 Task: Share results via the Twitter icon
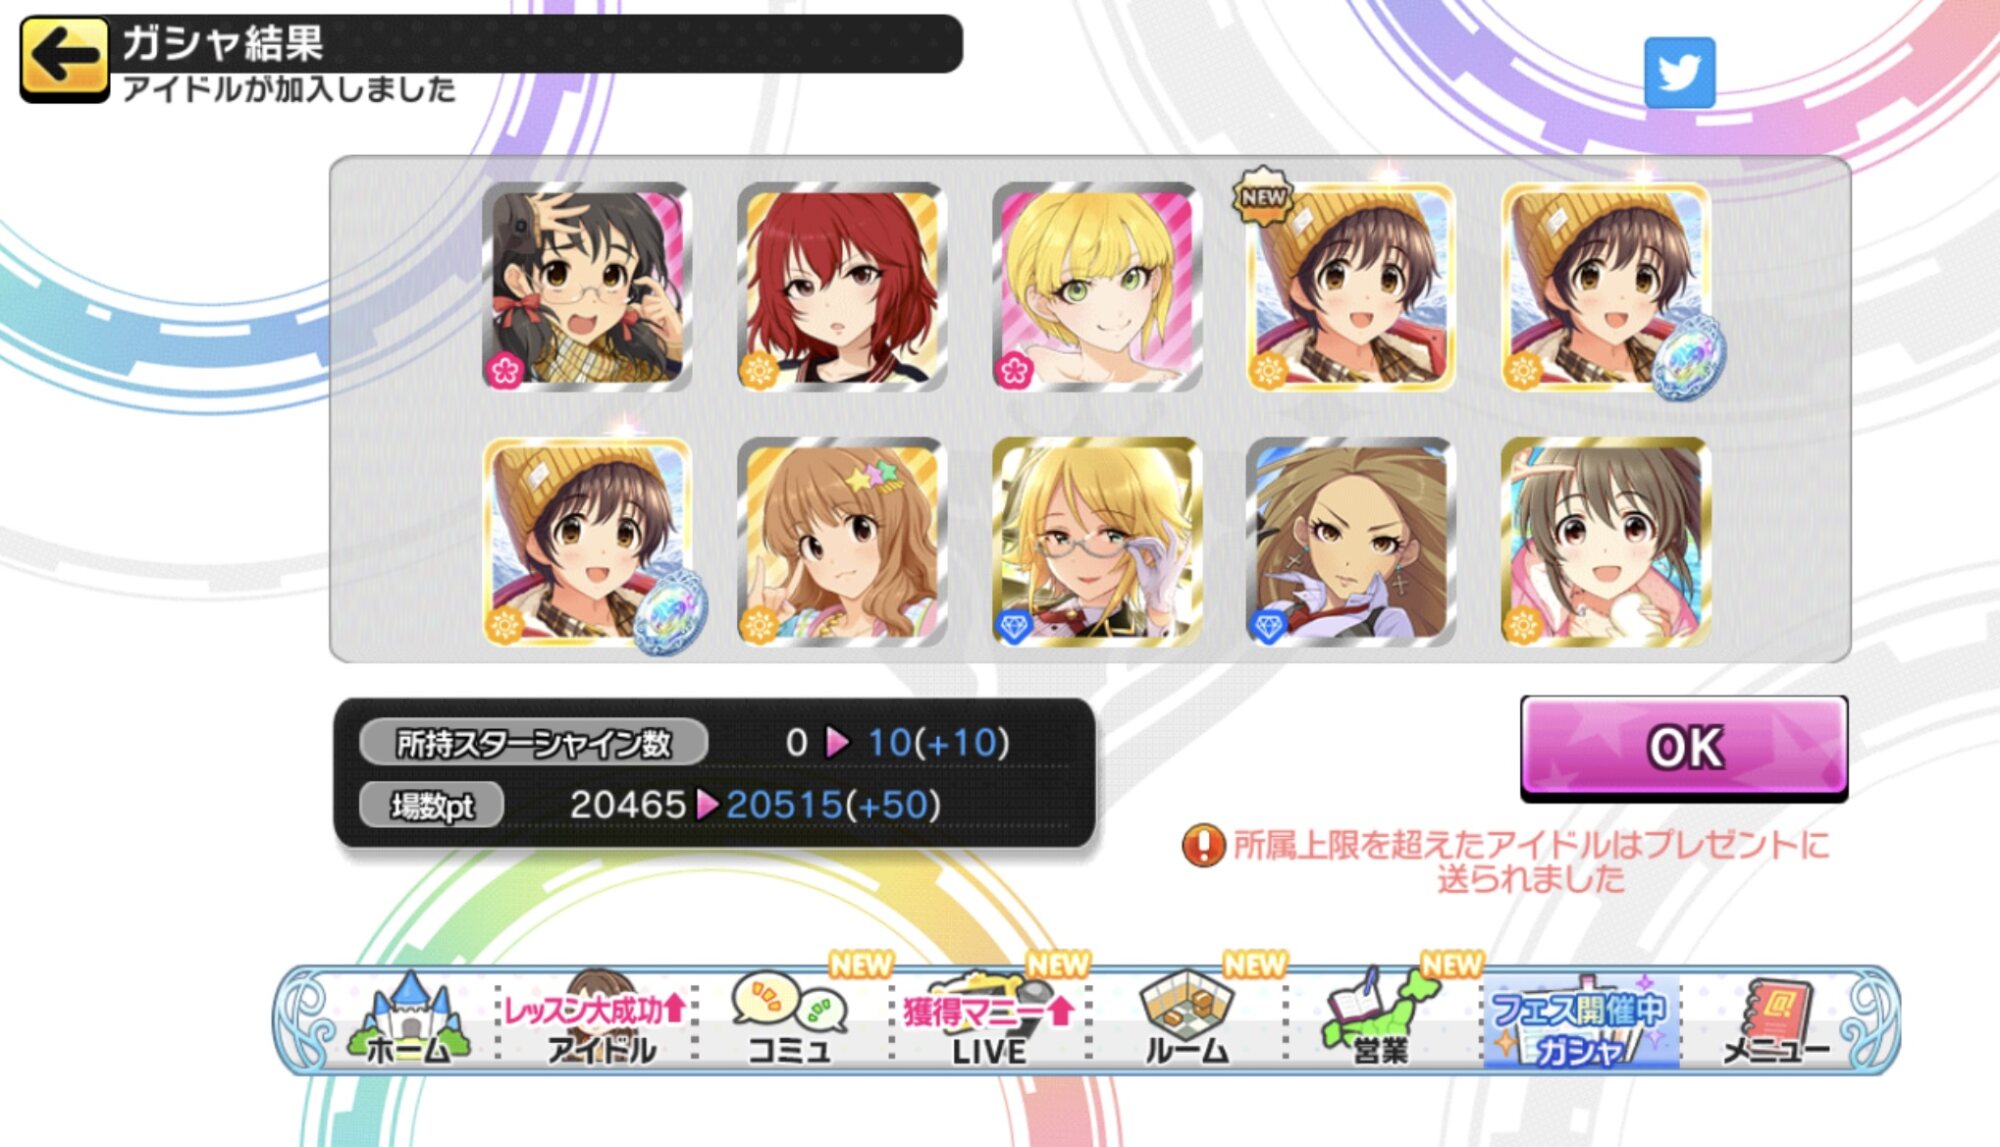point(1679,73)
